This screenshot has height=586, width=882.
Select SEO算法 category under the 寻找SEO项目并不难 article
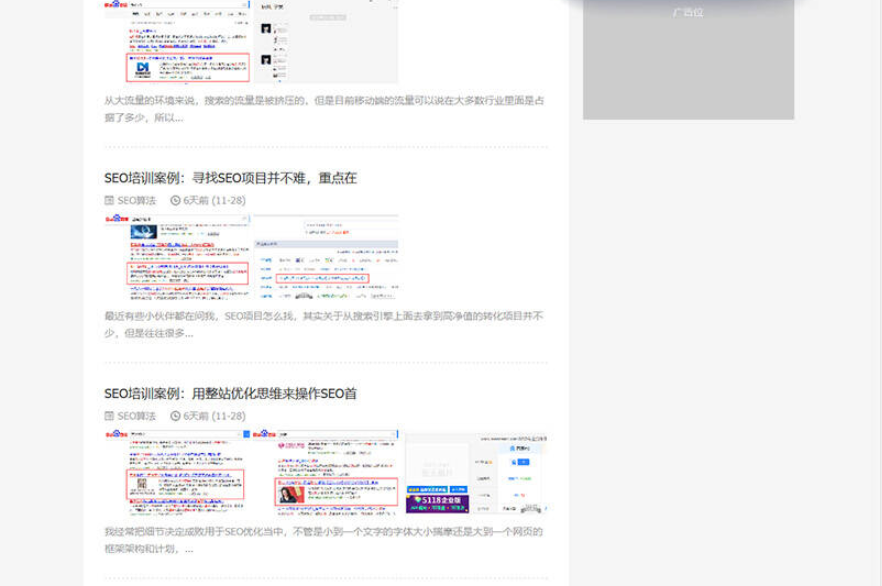136,200
